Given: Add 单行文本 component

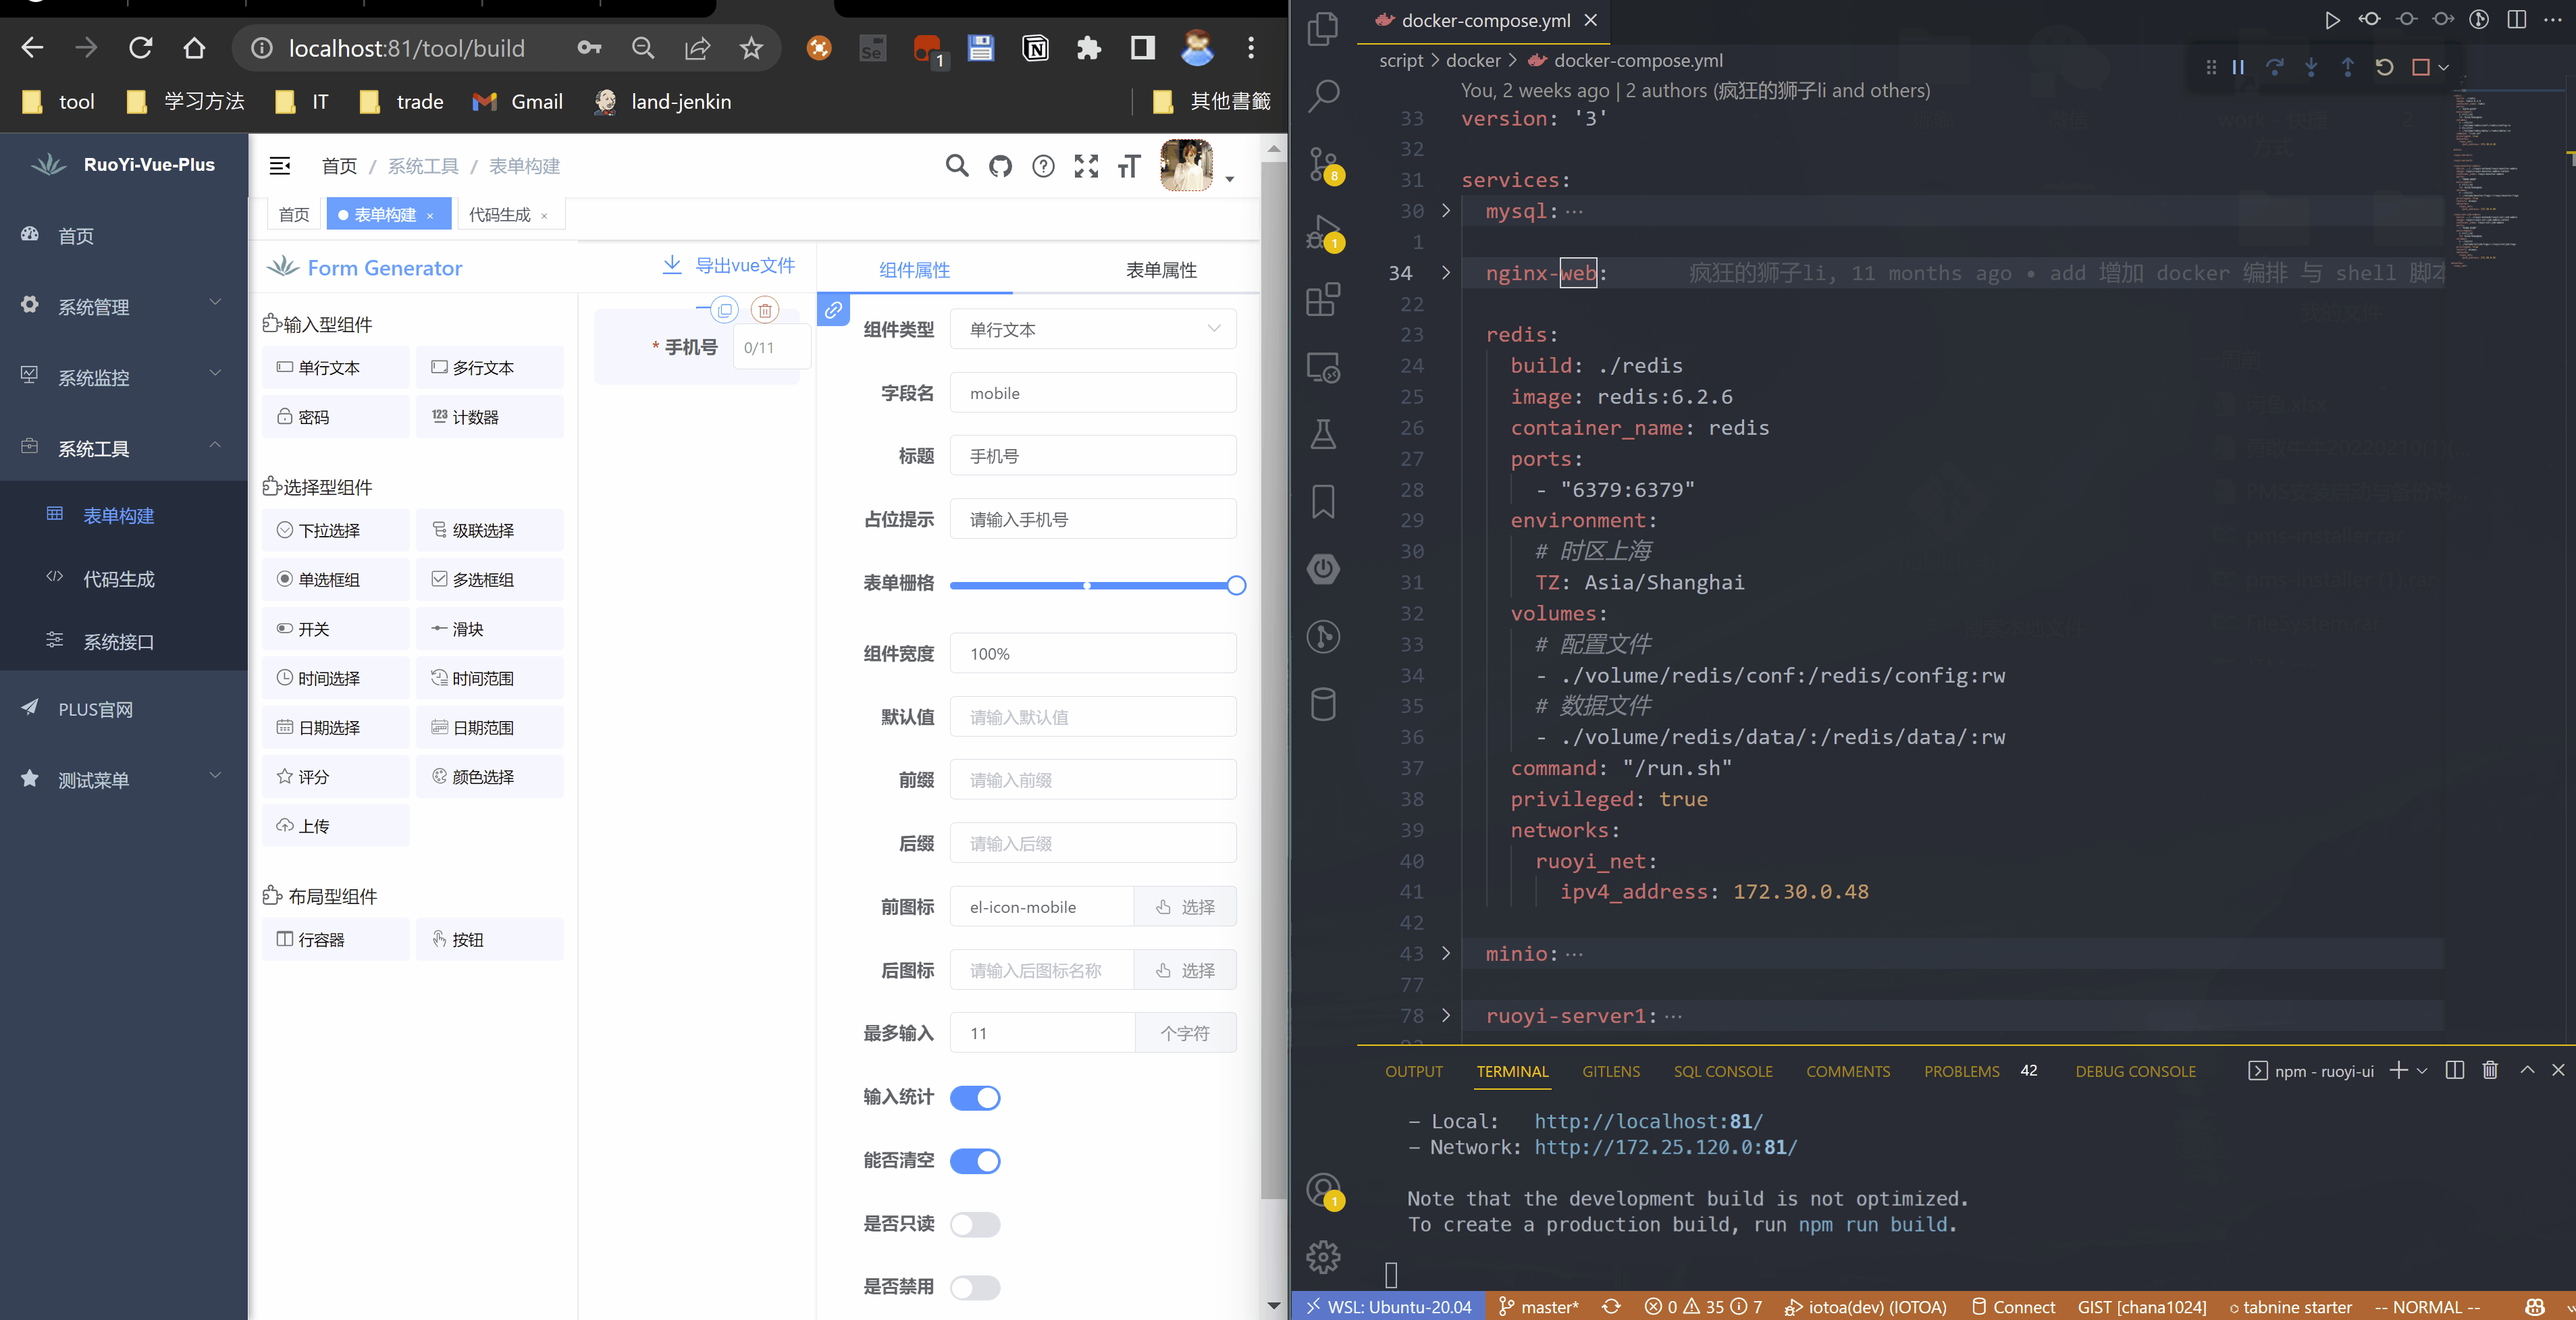Looking at the screenshot, I should (x=336, y=368).
